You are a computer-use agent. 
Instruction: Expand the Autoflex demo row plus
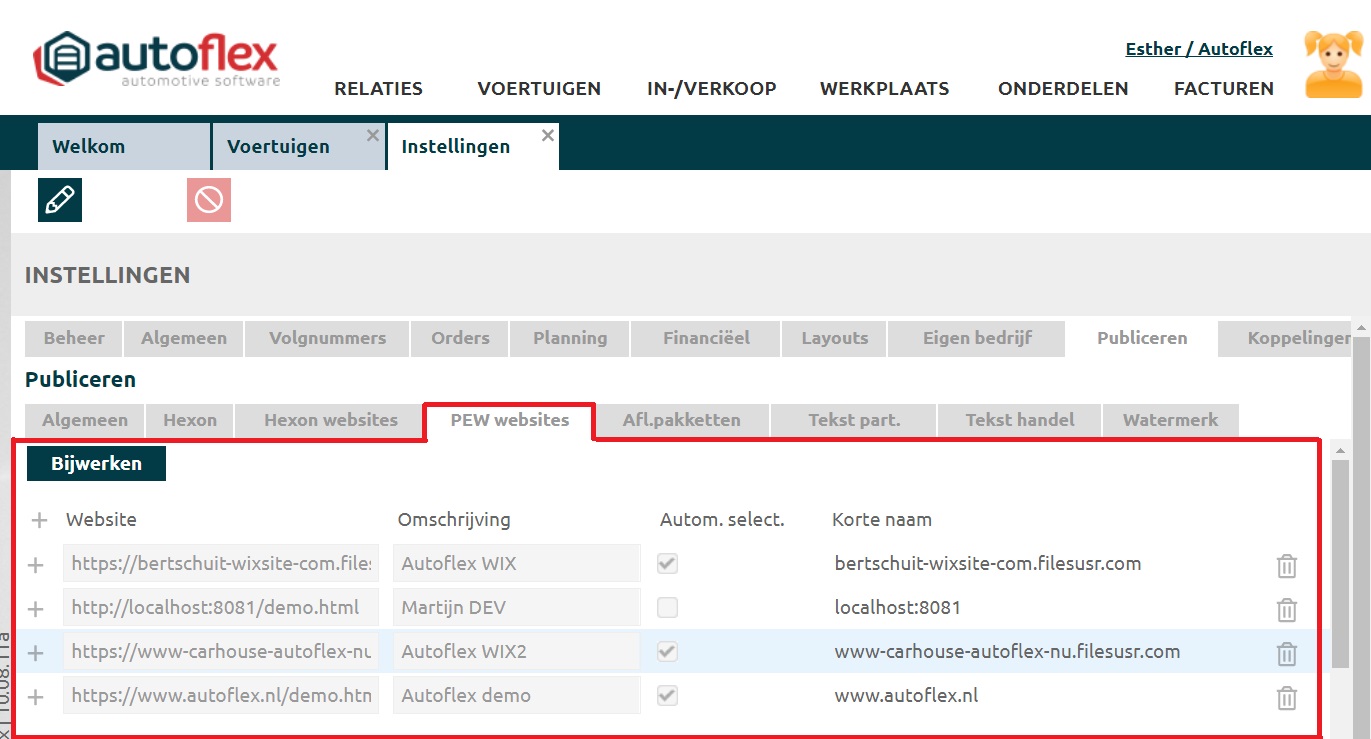(36, 697)
